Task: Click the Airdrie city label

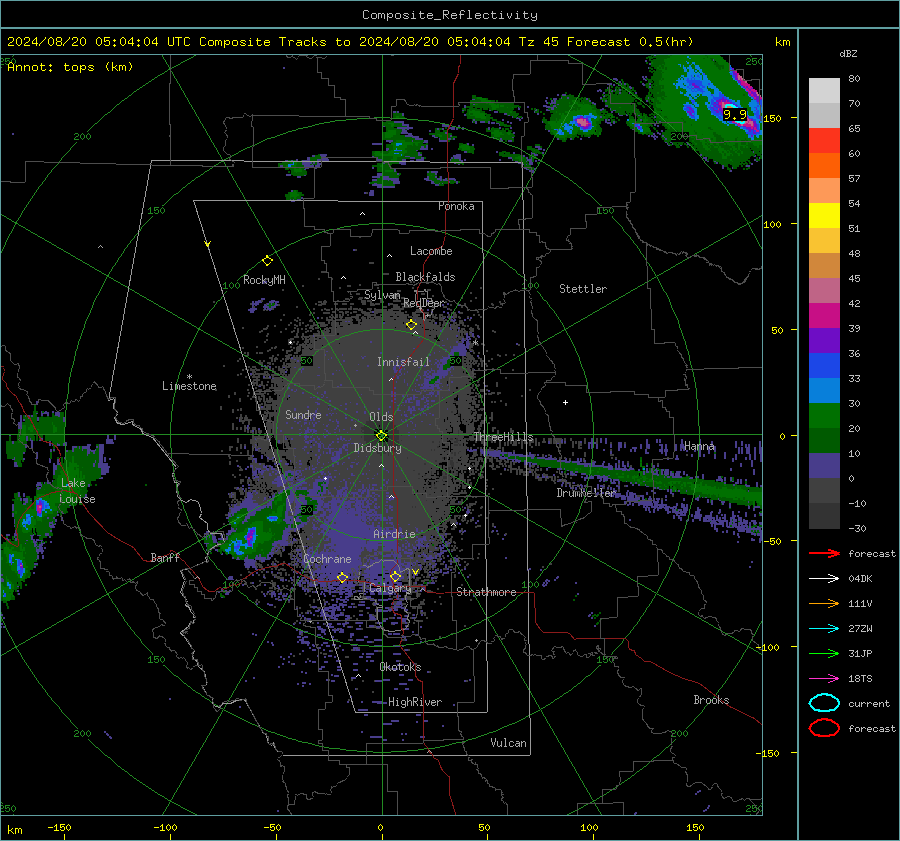Action: point(394,534)
